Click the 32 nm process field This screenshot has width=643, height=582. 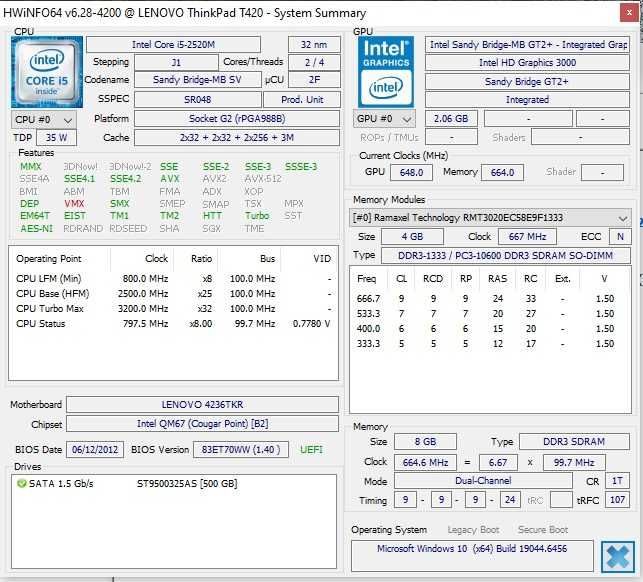tap(314, 45)
